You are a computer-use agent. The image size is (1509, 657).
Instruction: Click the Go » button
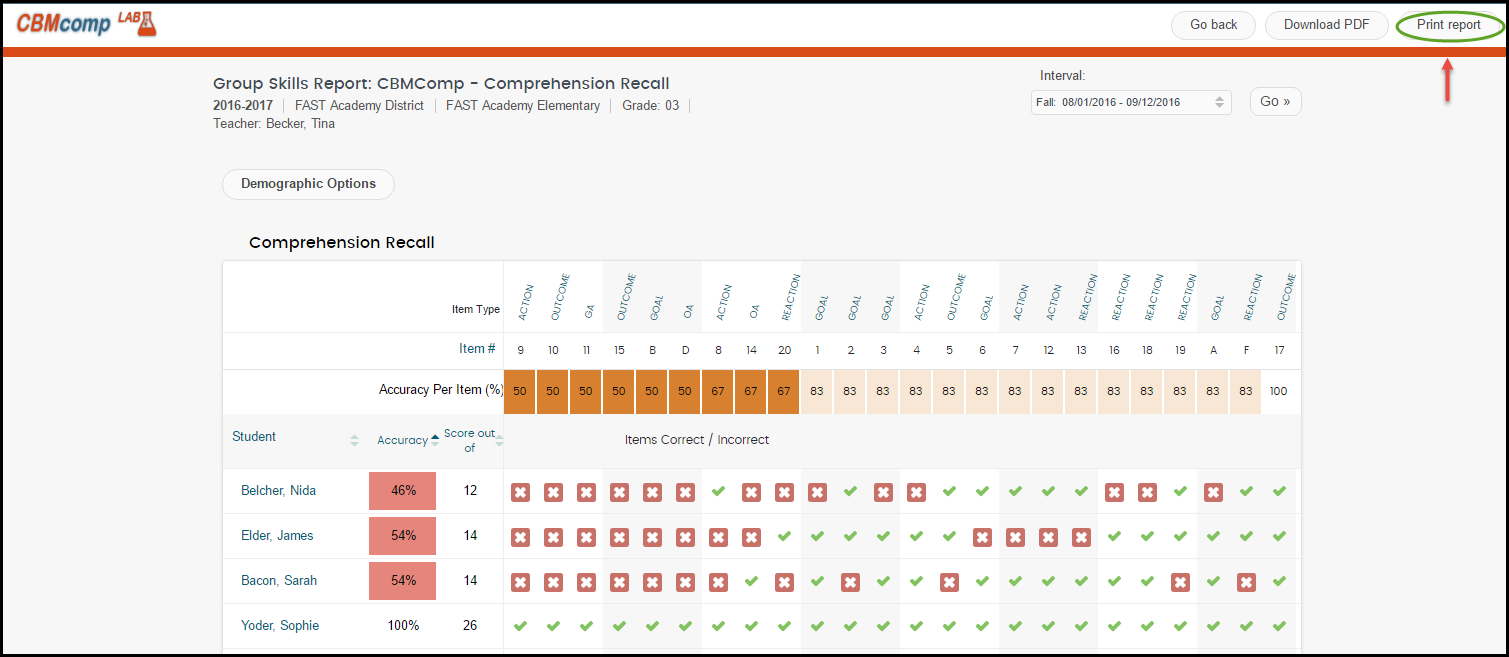pyautogui.click(x=1275, y=102)
